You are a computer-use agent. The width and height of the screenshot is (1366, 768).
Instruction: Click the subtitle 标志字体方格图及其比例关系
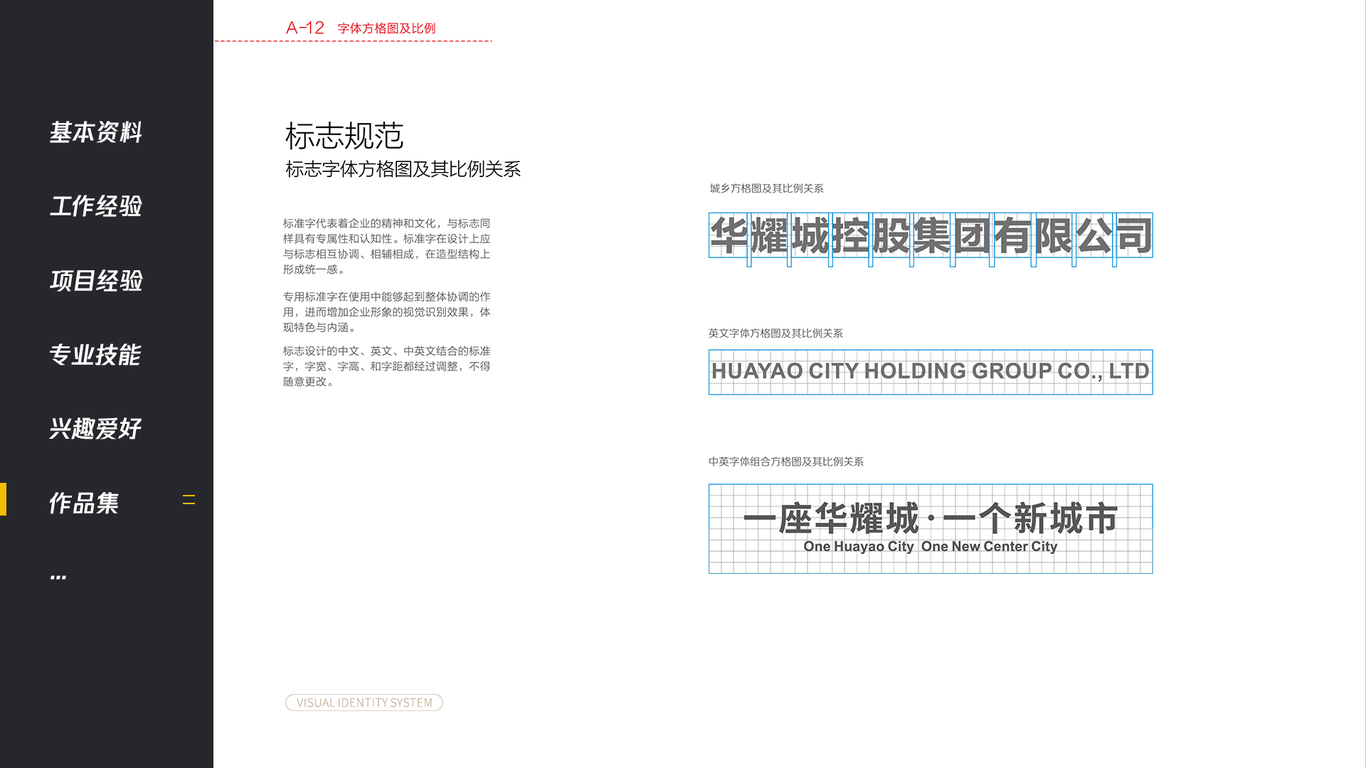point(403,169)
